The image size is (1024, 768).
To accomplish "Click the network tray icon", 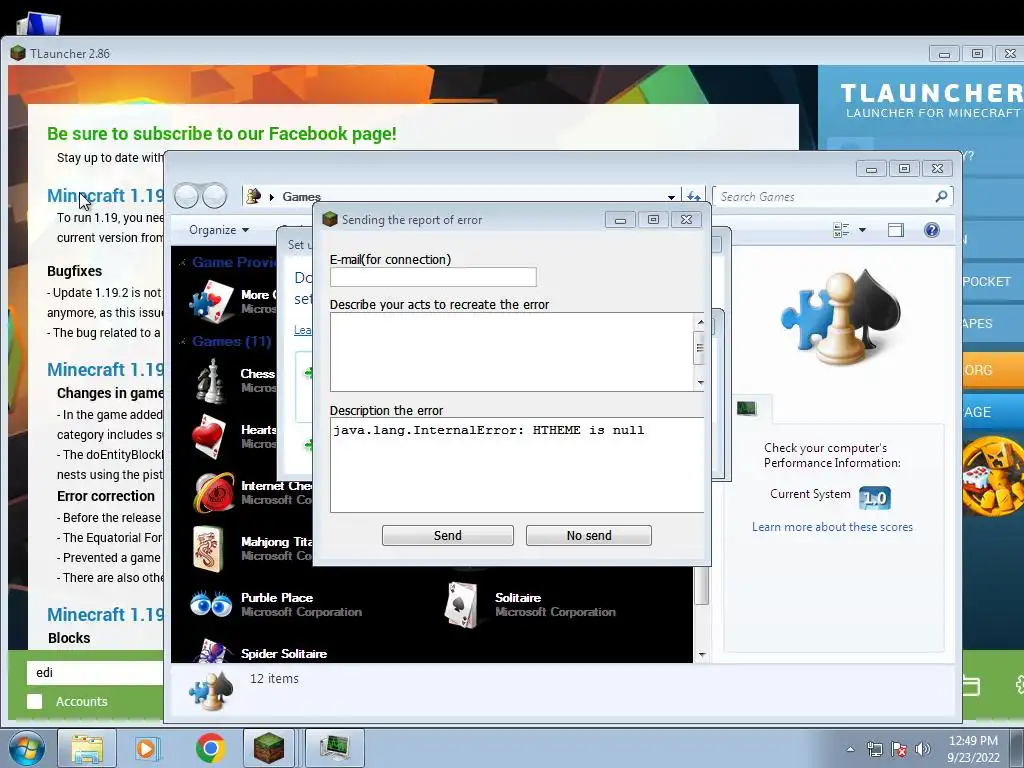I will point(874,749).
